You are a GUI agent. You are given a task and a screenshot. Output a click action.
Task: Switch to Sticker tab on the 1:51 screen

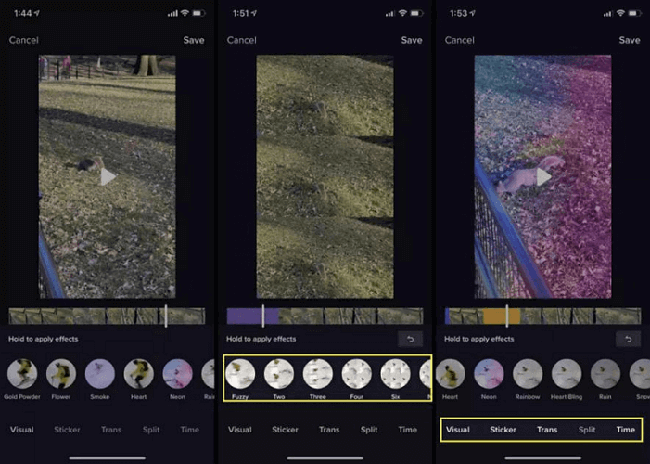click(x=285, y=430)
